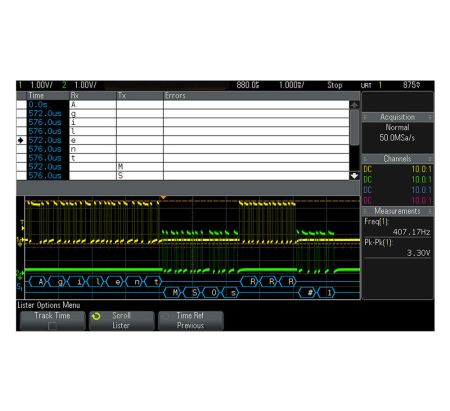Click the Errors column header
This screenshot has height=411, width=450.
(x=262, y=96)
